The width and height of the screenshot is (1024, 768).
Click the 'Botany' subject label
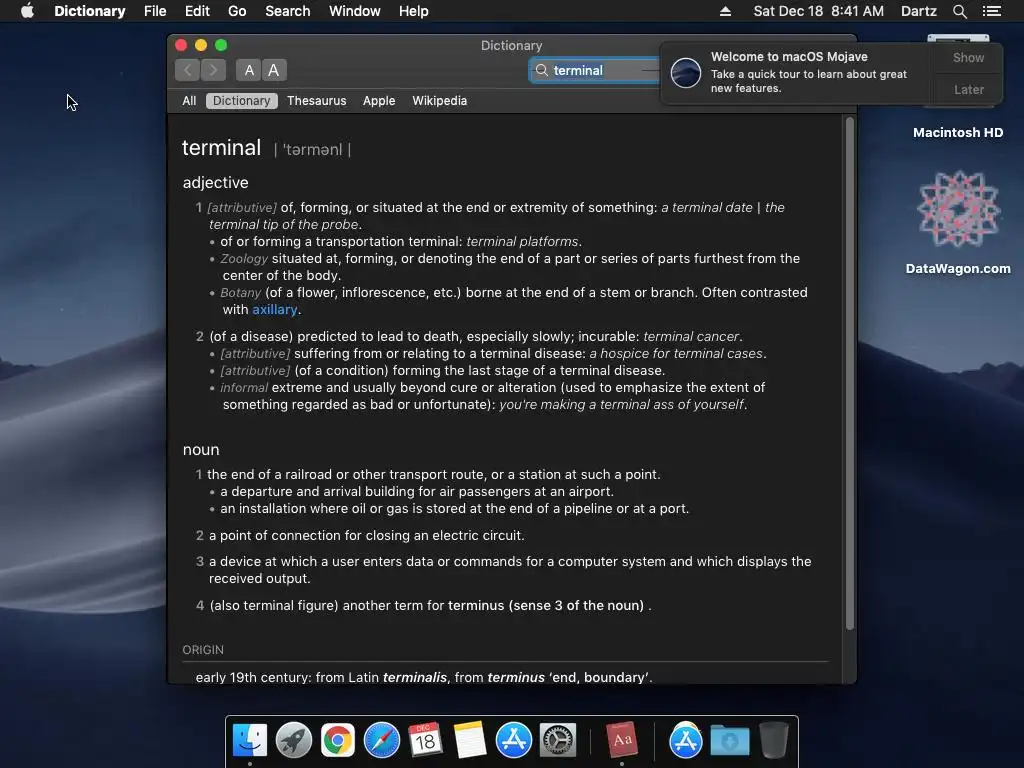[x=240, y=293]
